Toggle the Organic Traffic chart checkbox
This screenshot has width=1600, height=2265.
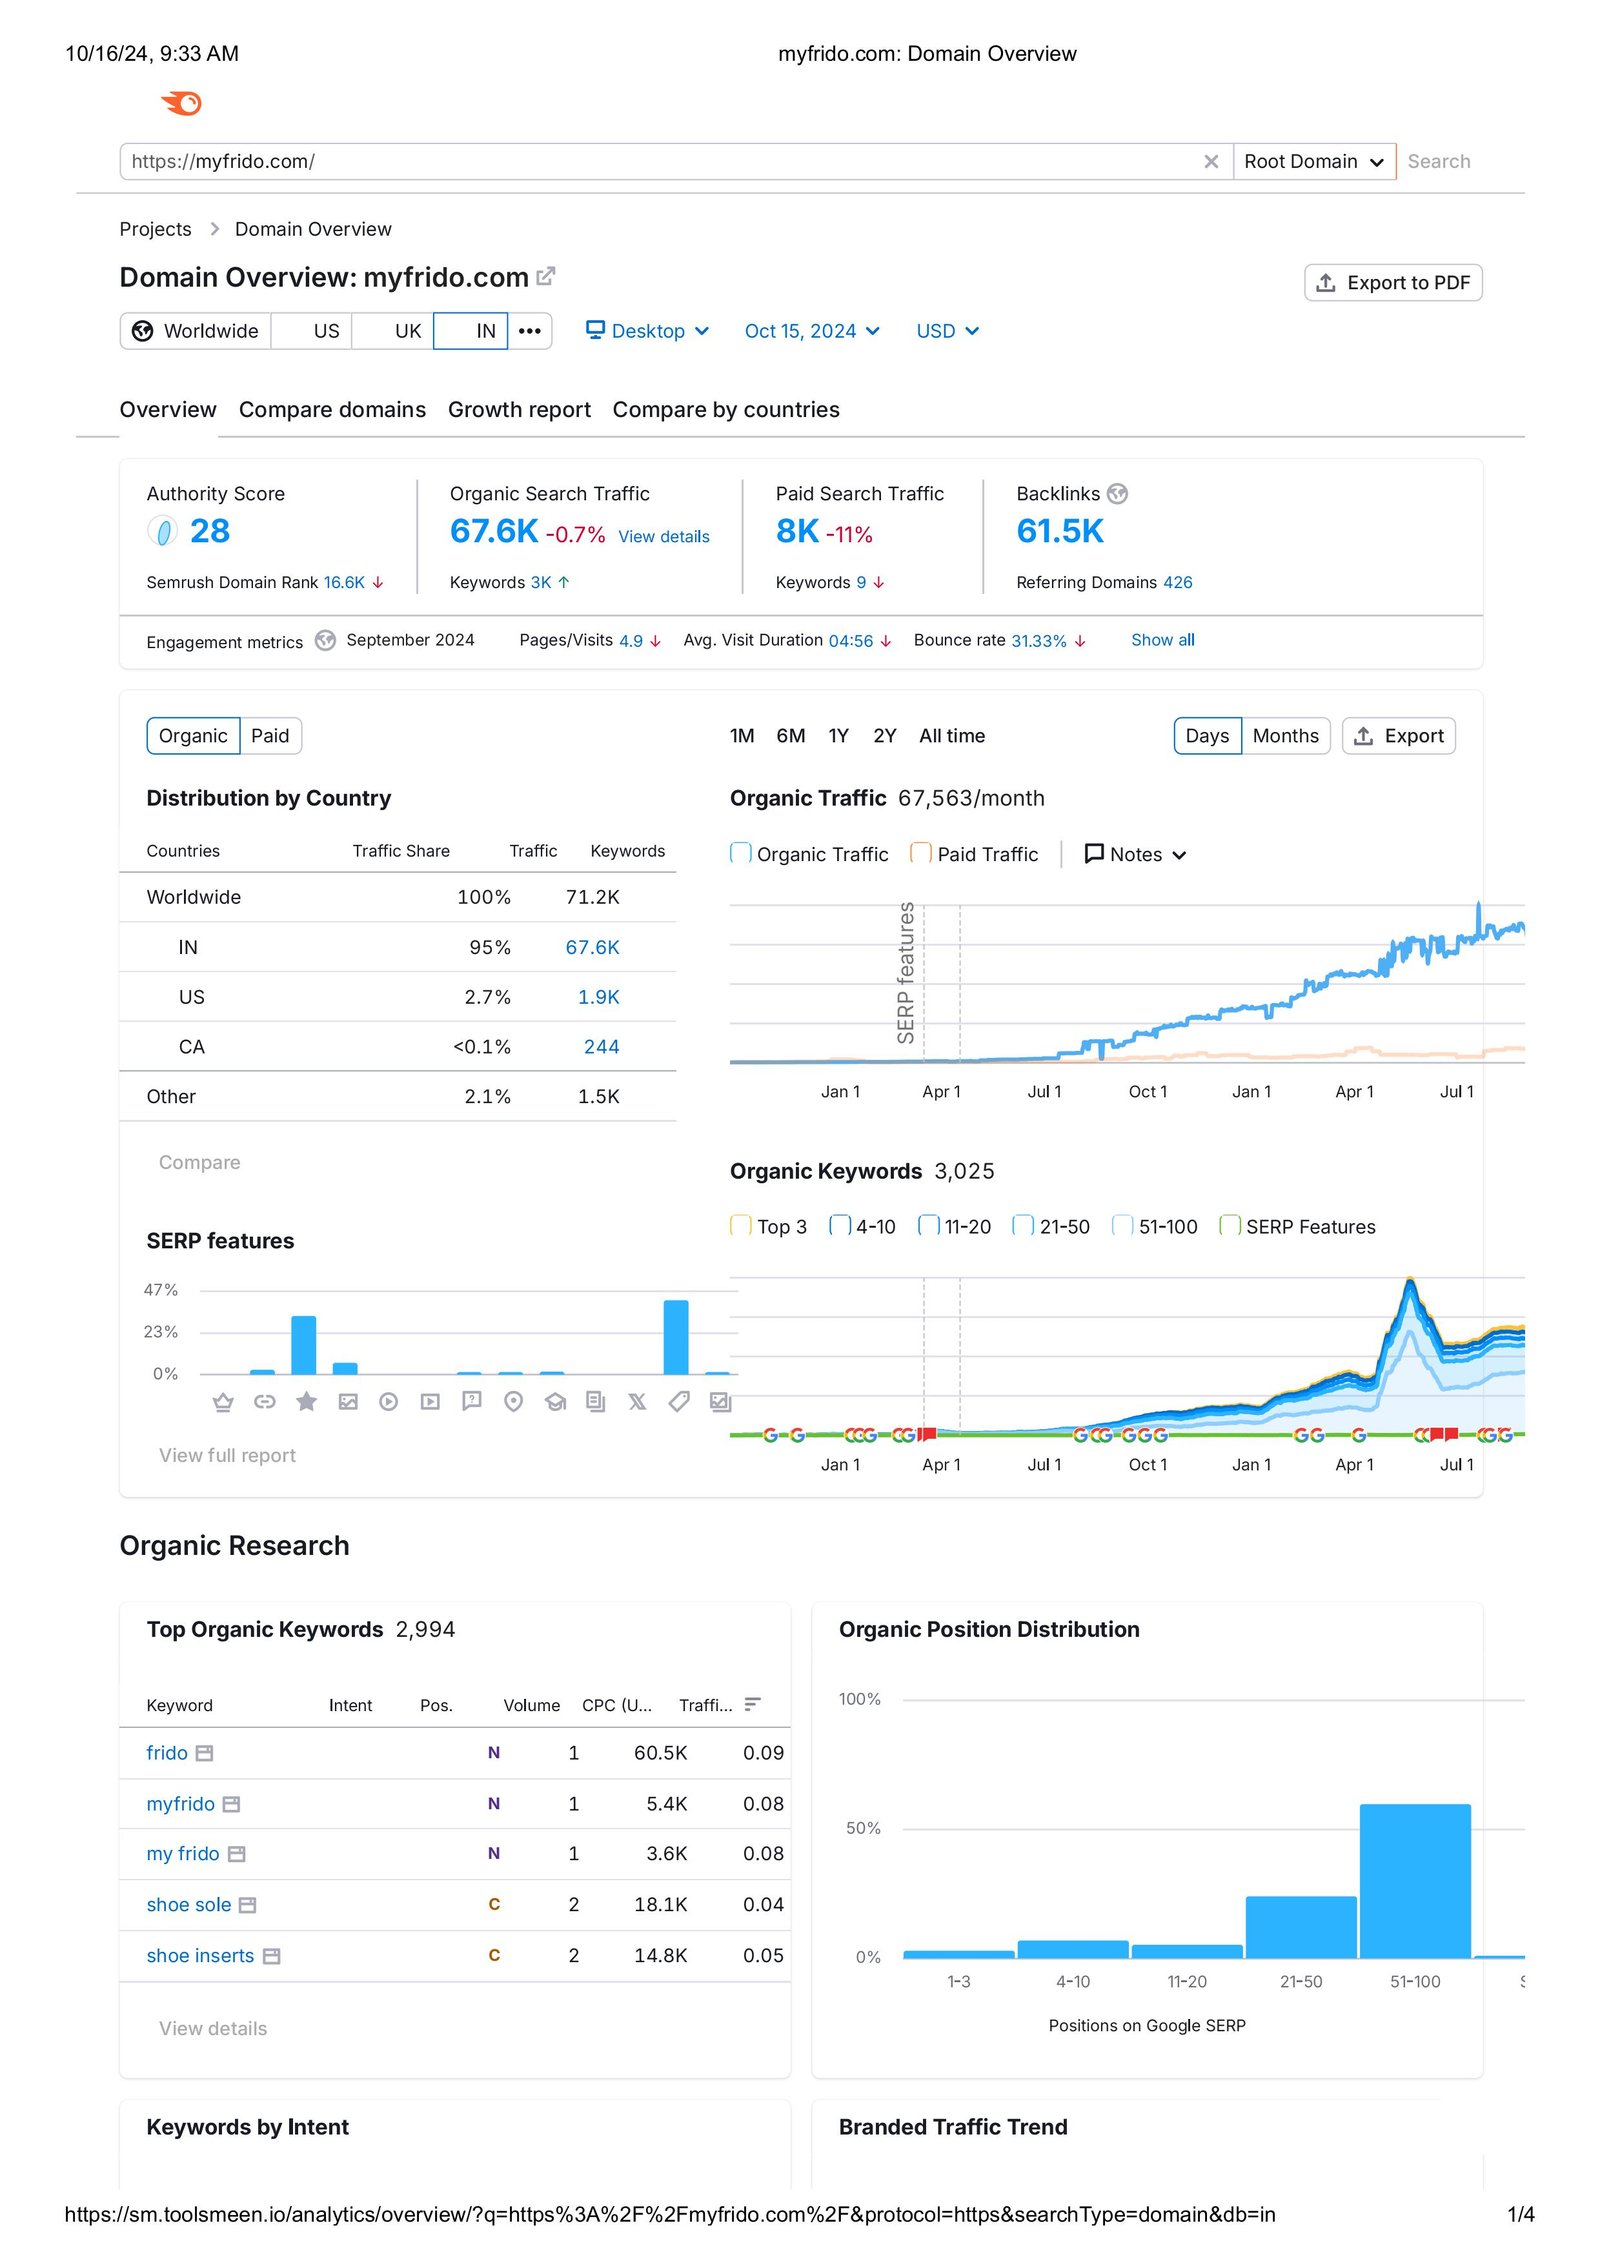(x=741, y=854)
